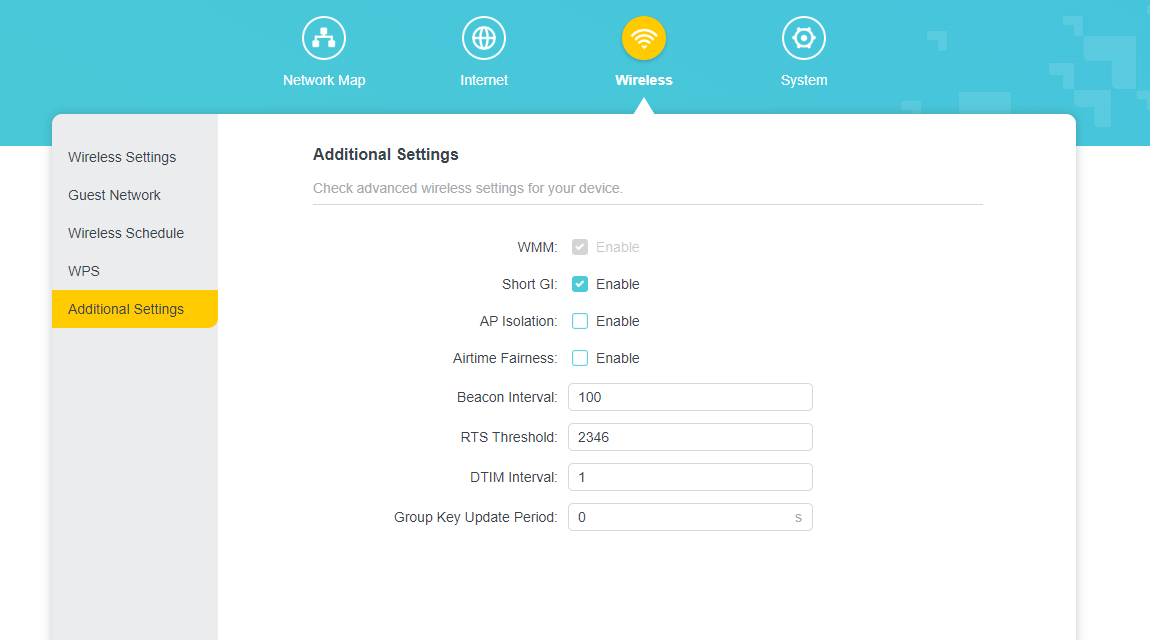
Task: Click the Group Key Update Period field
Action: (x=680, y=517)
